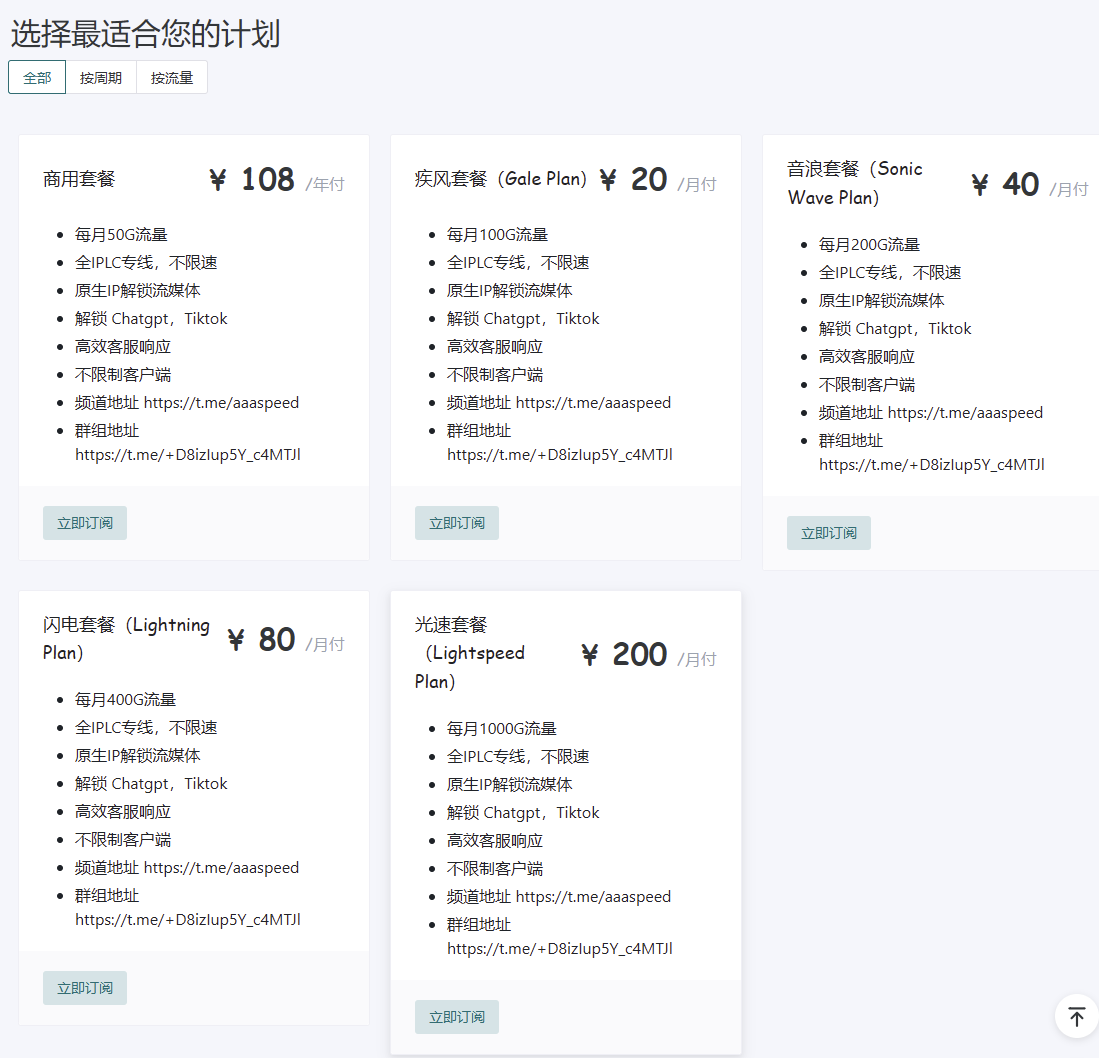Click 每月400G流量 in Lightning Plan
The height and width of the screenshot is (1058, 1099).
coord(125,699)
